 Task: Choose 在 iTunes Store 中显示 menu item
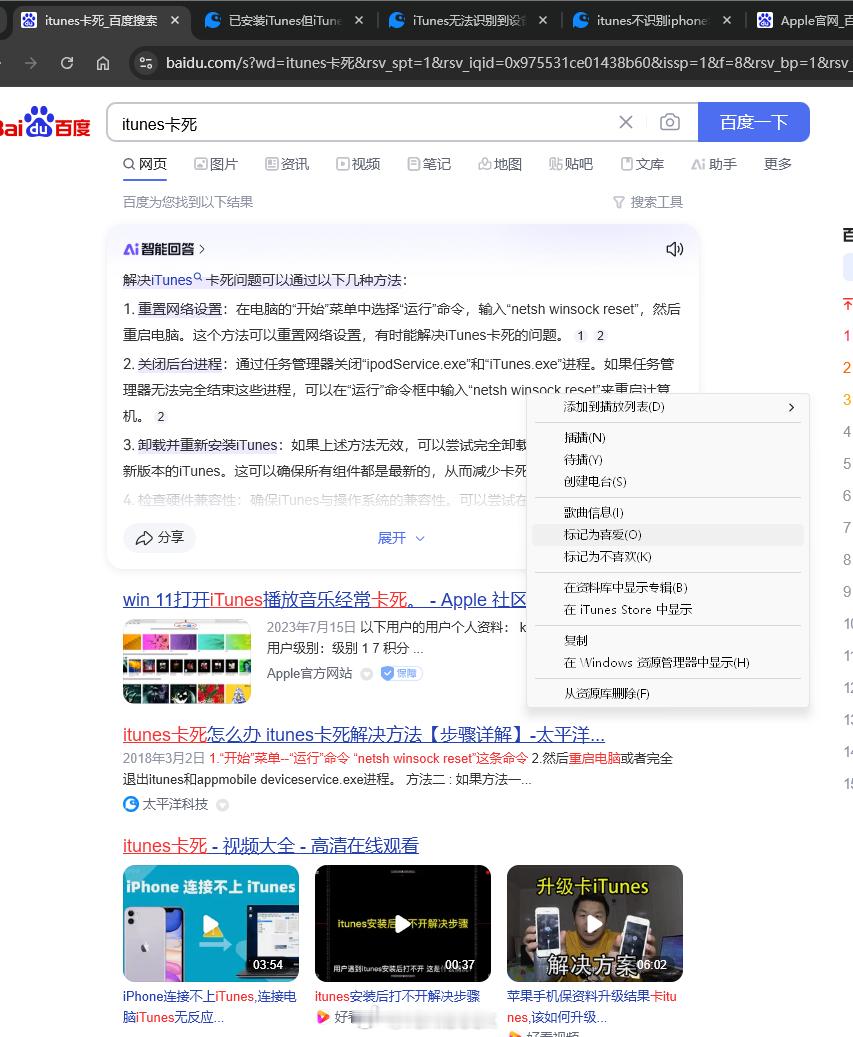668,610
